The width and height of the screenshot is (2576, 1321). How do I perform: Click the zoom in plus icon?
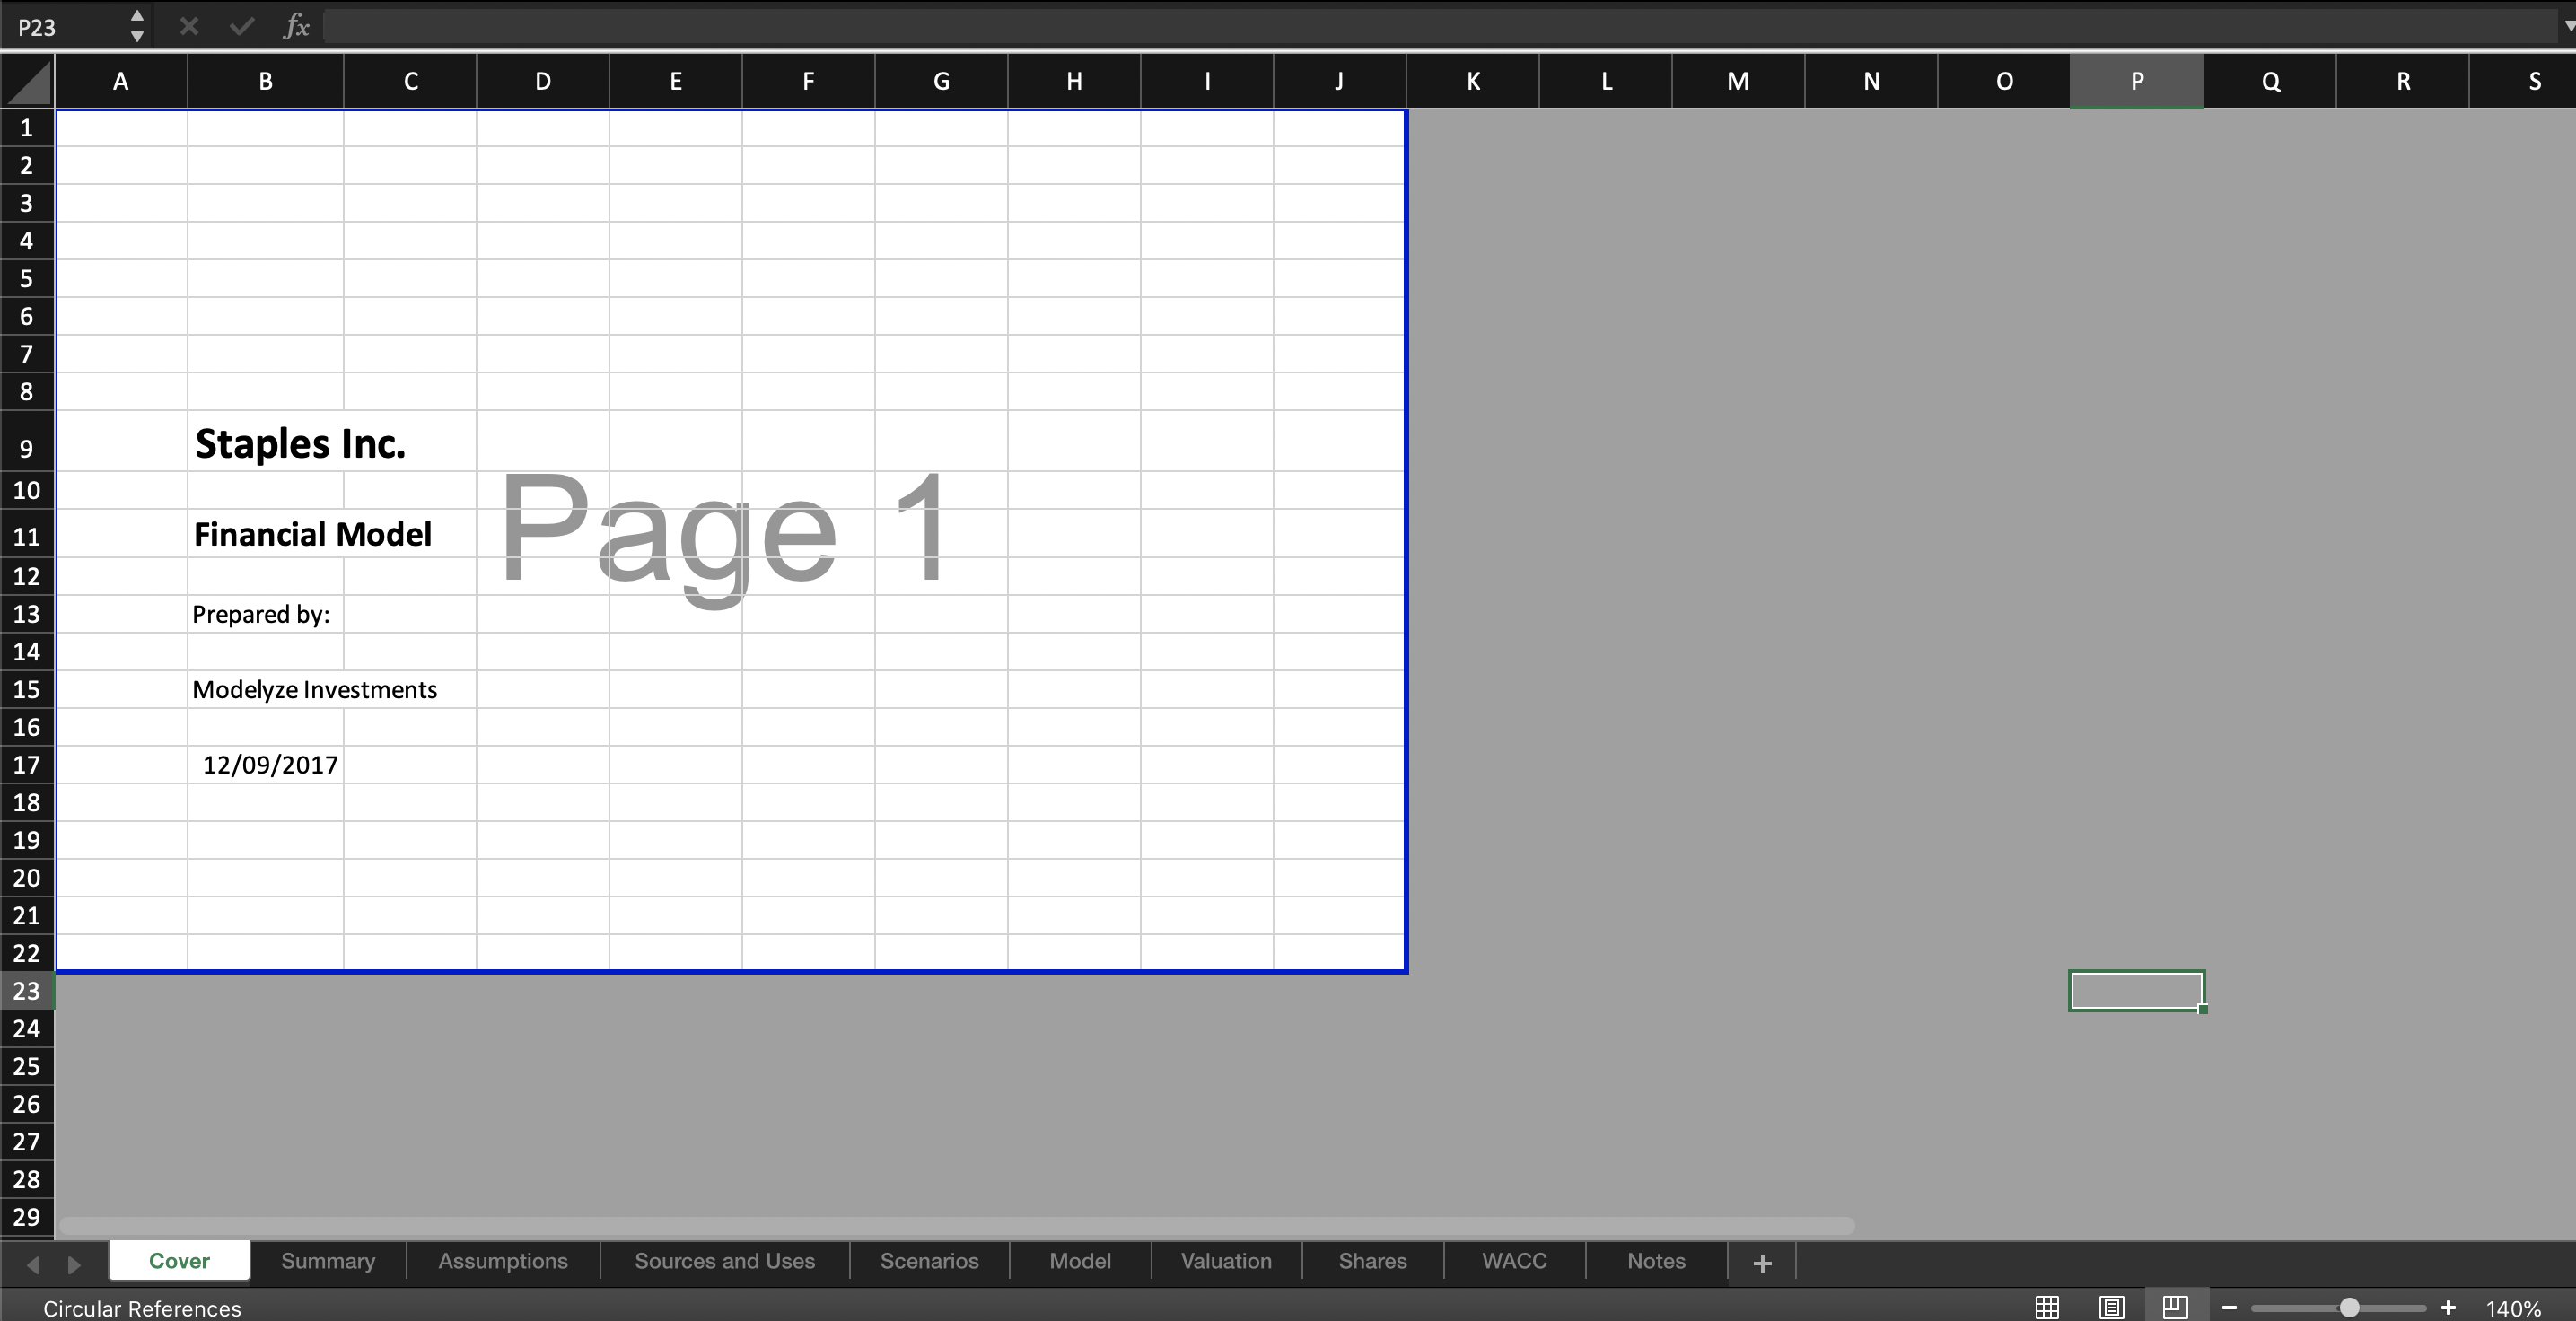point(2448,1308)
